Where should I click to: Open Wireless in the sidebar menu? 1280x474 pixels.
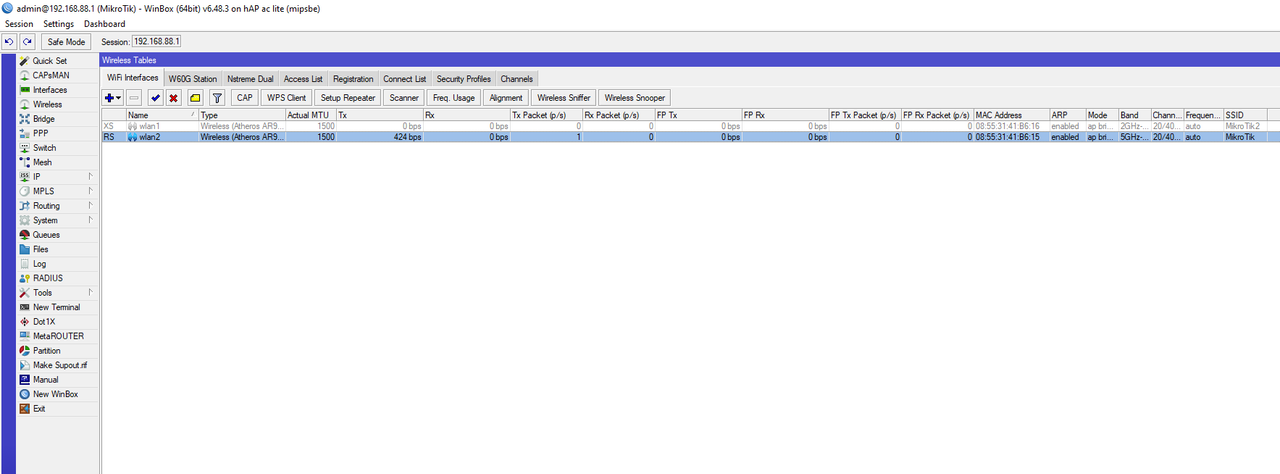(47, 104)
